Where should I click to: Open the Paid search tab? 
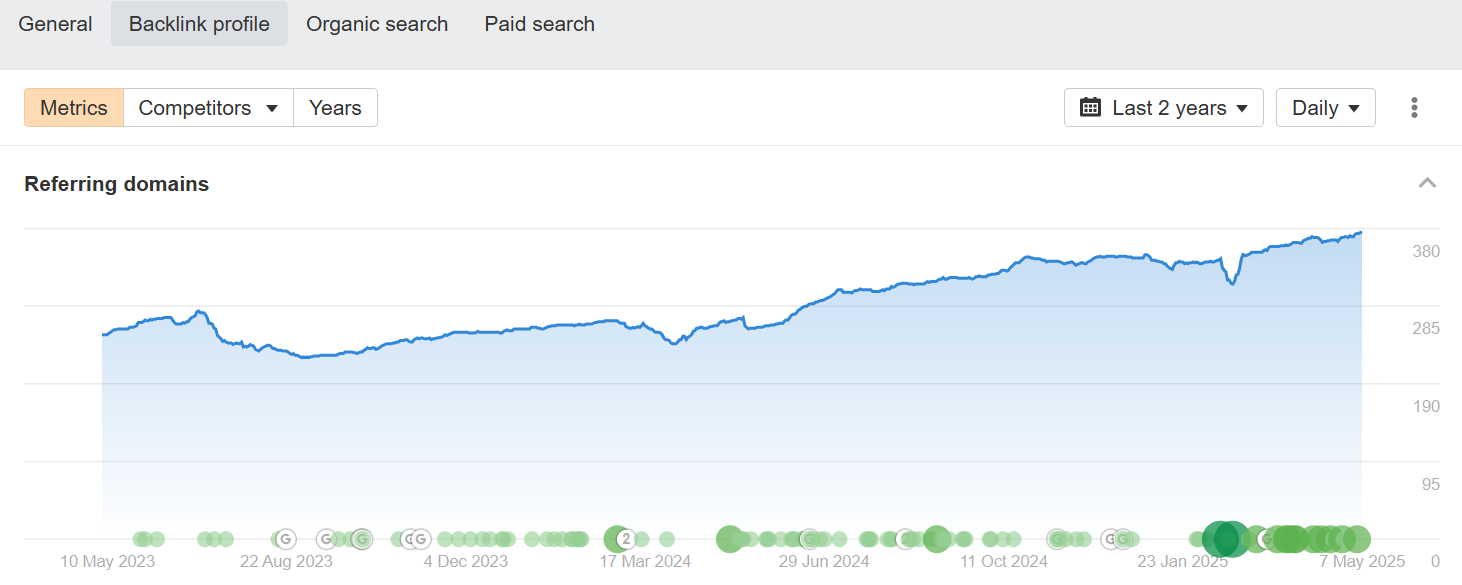point(540,24)
